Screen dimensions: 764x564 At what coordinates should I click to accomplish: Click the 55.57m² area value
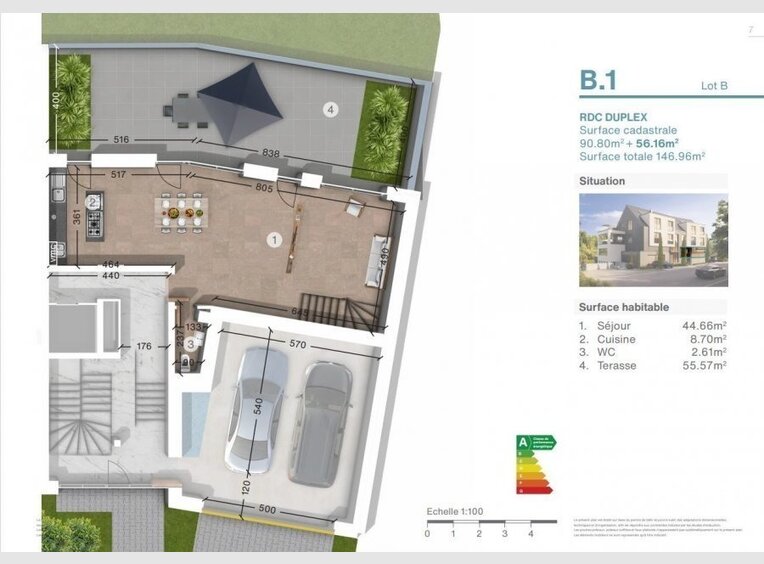[704, 365]
